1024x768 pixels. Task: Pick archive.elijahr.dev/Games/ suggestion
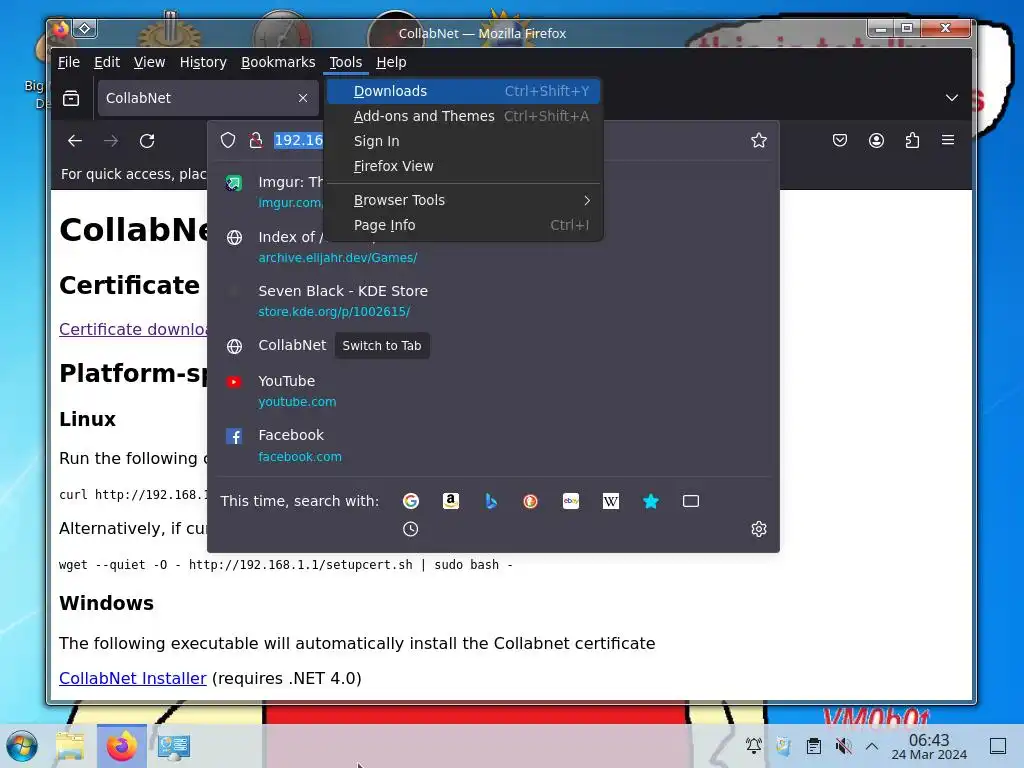coord(493,246)
